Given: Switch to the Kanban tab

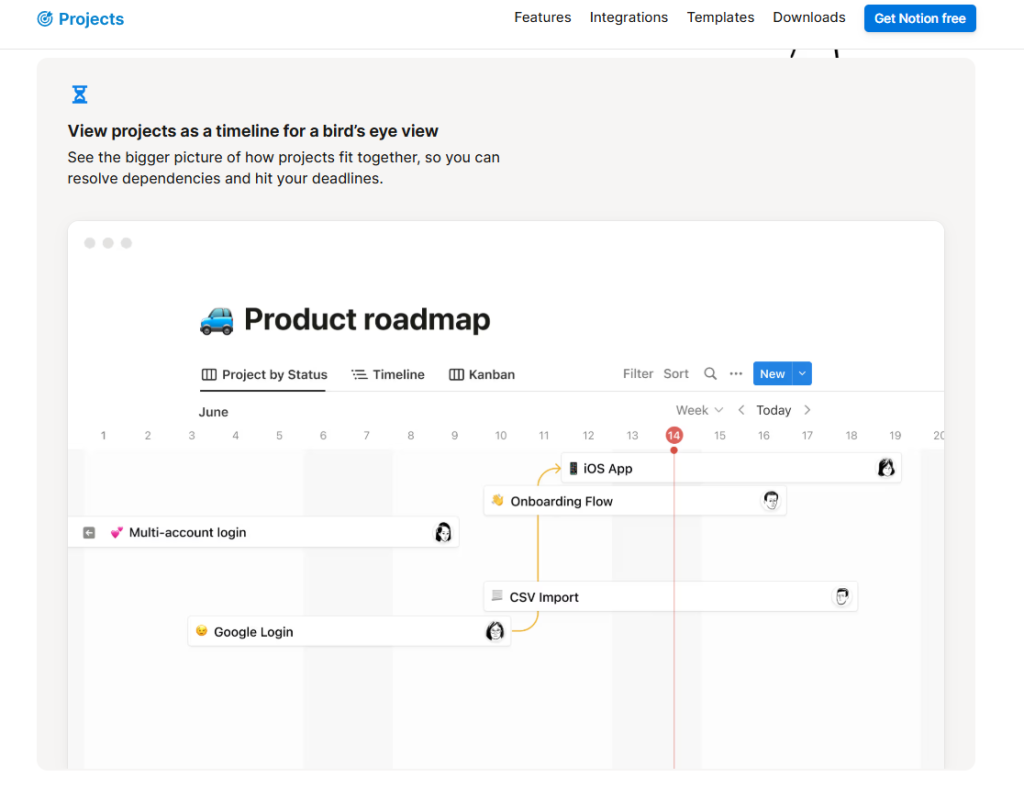Looking at the screenshot, I should (x=482, y=375).
